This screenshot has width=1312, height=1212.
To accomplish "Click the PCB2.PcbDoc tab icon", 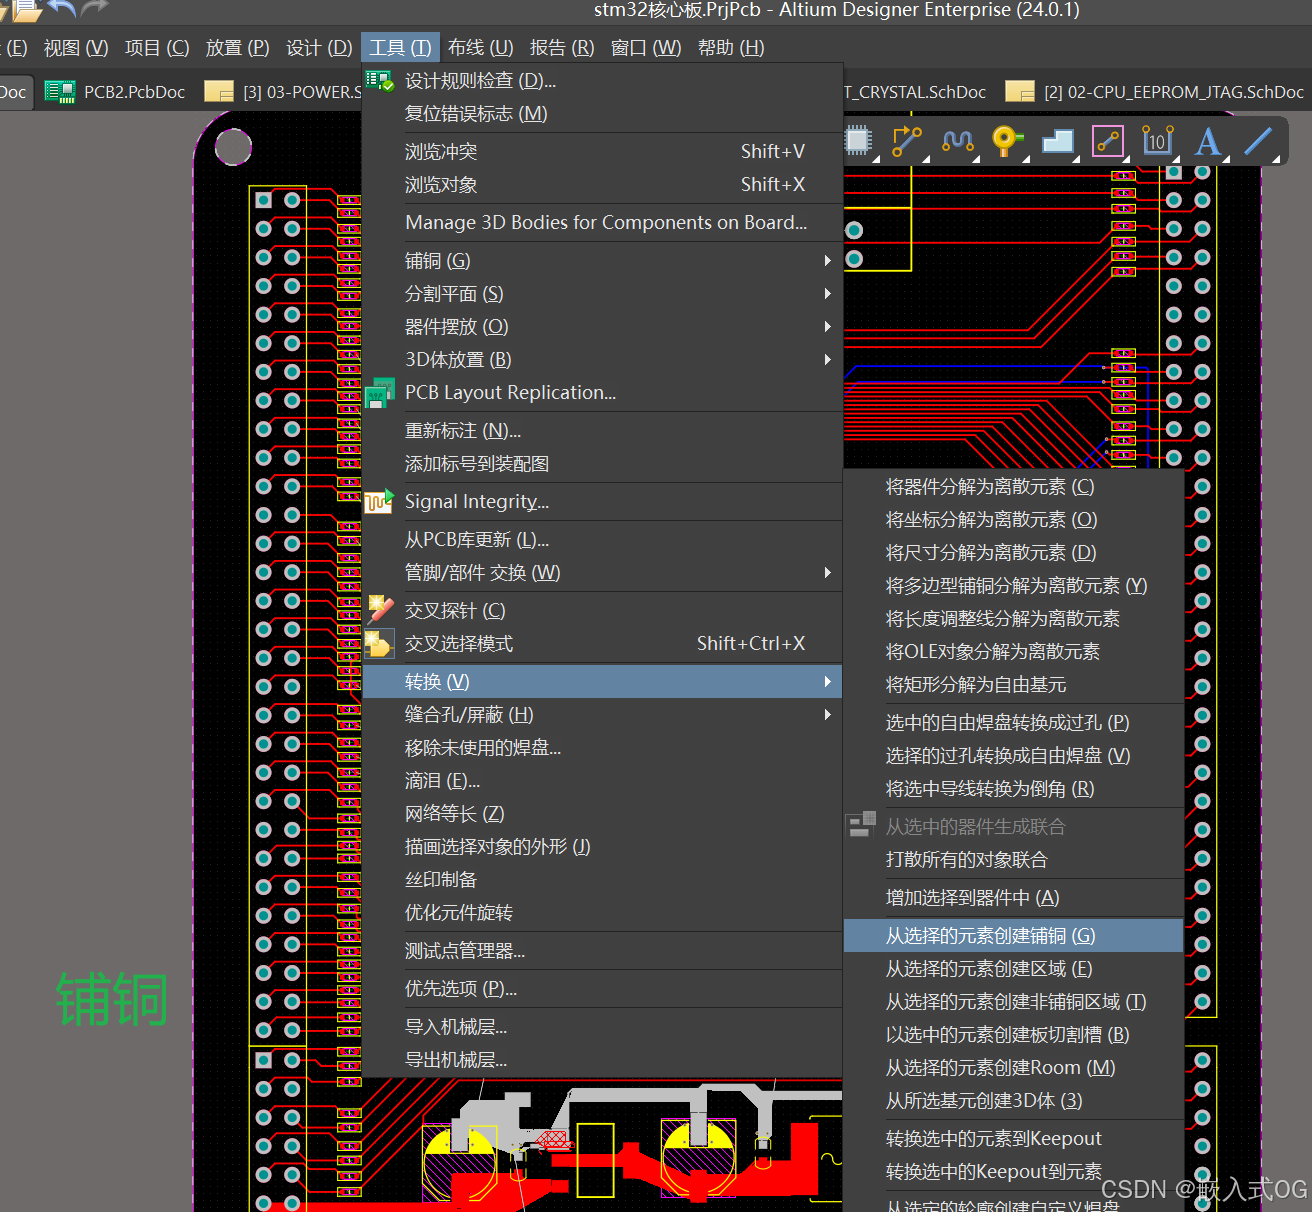I will [x=60, y=92].
